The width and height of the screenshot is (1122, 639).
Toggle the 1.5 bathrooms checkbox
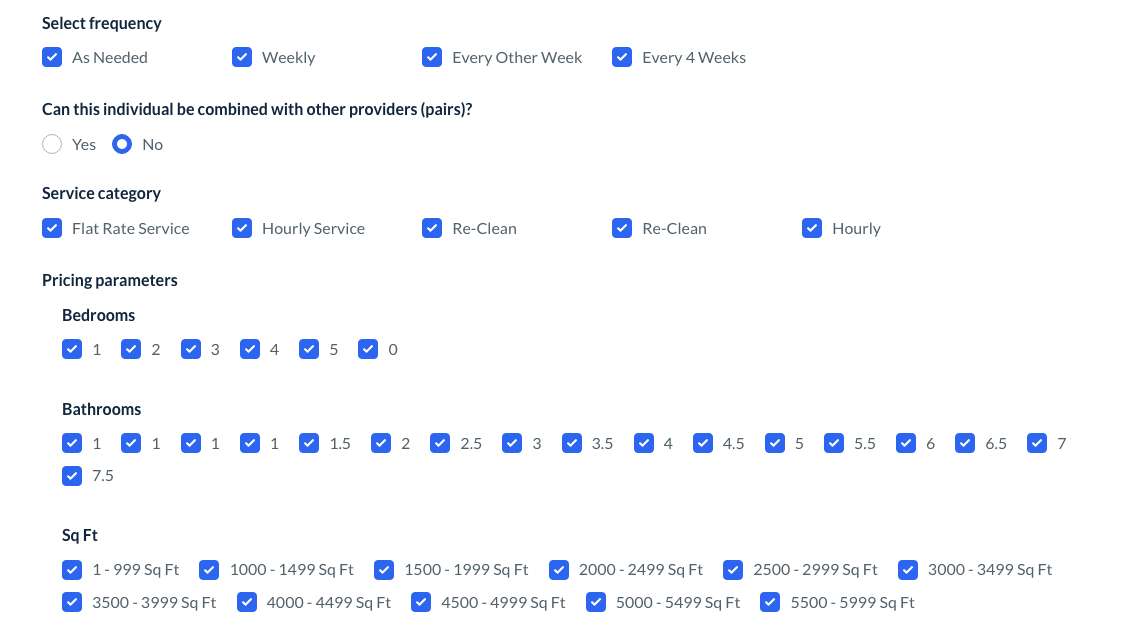click(x=309, y=443)
